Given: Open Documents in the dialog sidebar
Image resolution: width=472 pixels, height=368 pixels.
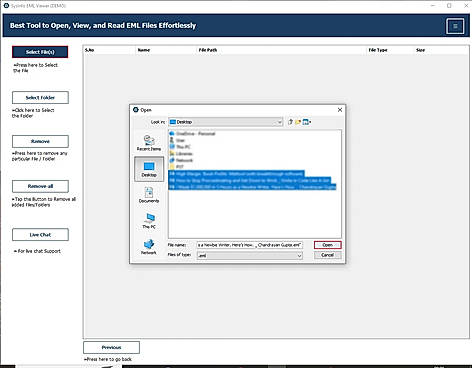Looking at the screenshot, I should tap(149, 195).
